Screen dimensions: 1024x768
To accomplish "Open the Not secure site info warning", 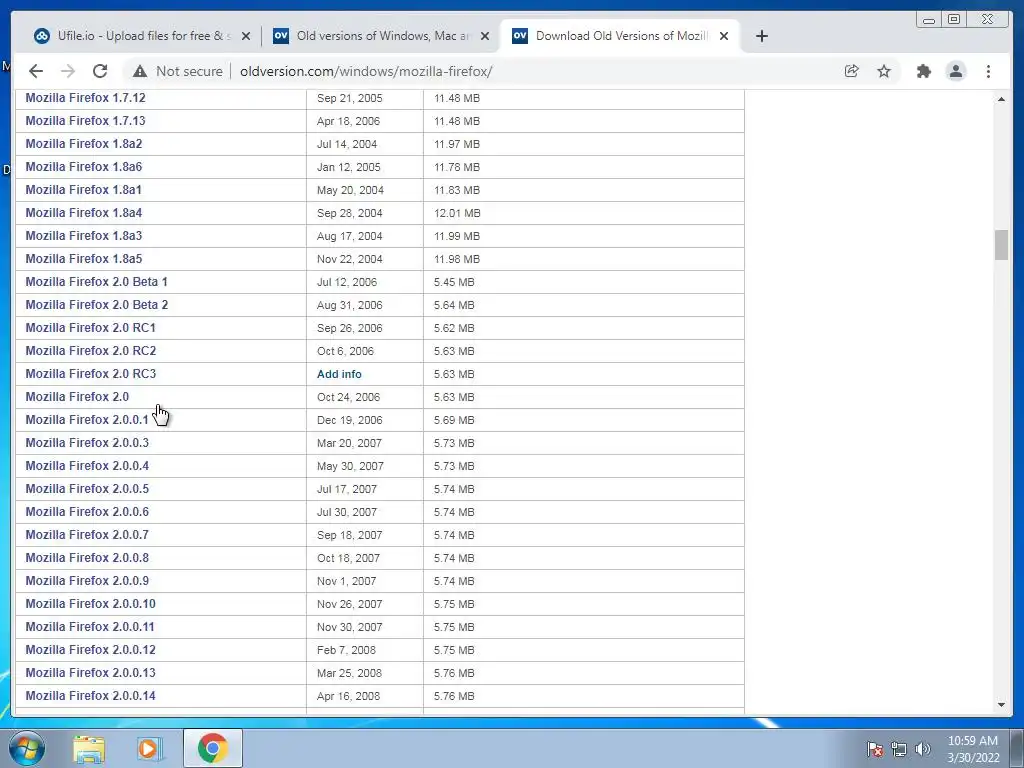I will point(177,71).
